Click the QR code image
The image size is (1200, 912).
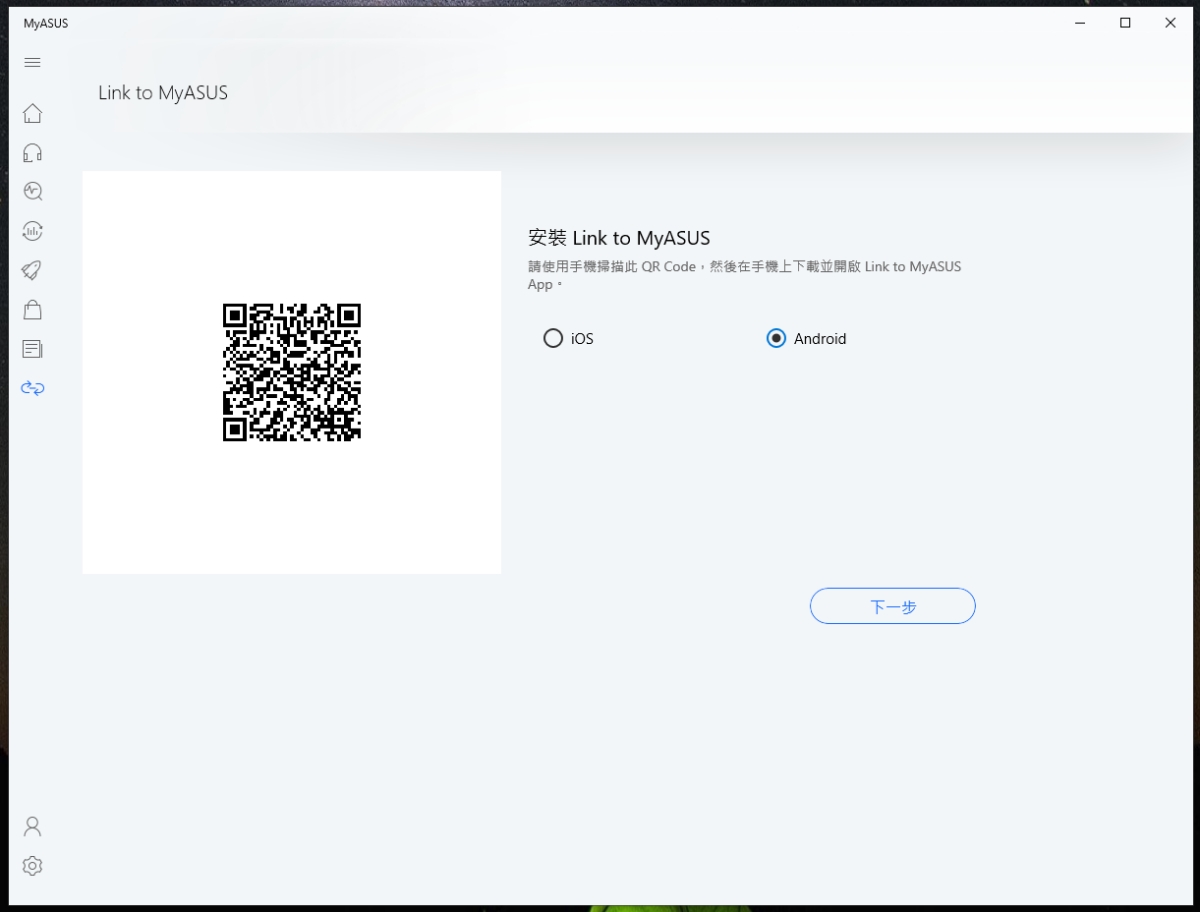click(x=292, y=372)
